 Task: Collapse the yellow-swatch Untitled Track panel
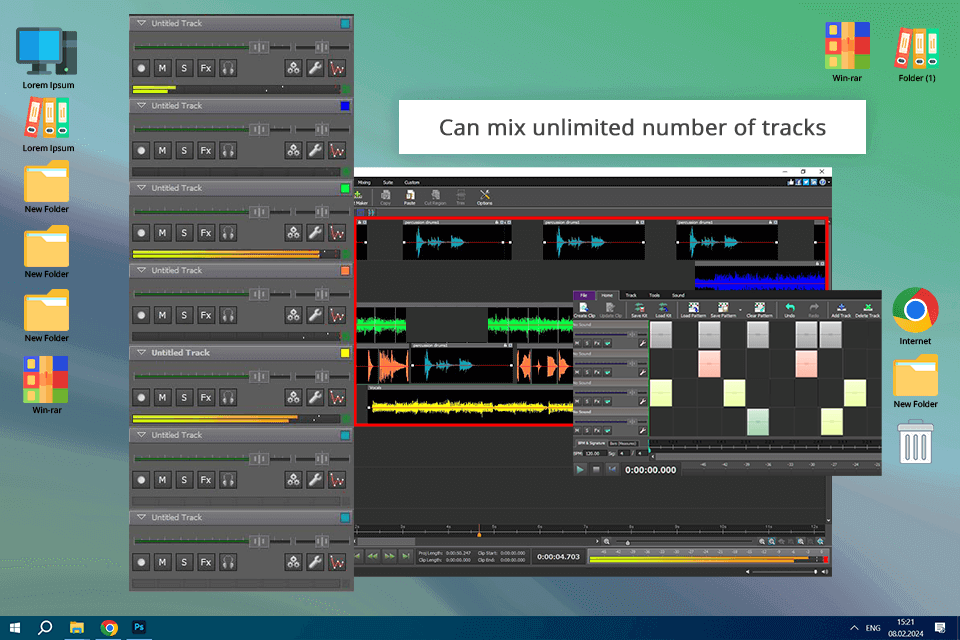point(141,352)
